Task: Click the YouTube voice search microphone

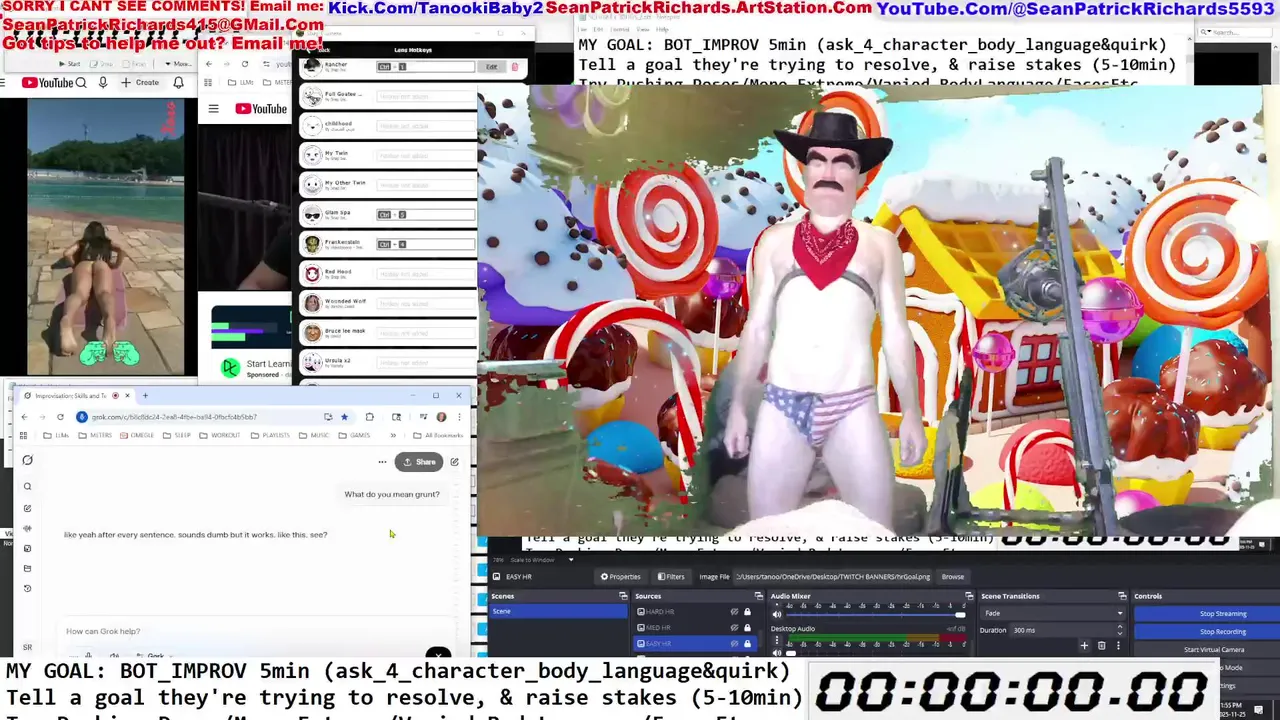Action: pos(103,83)
